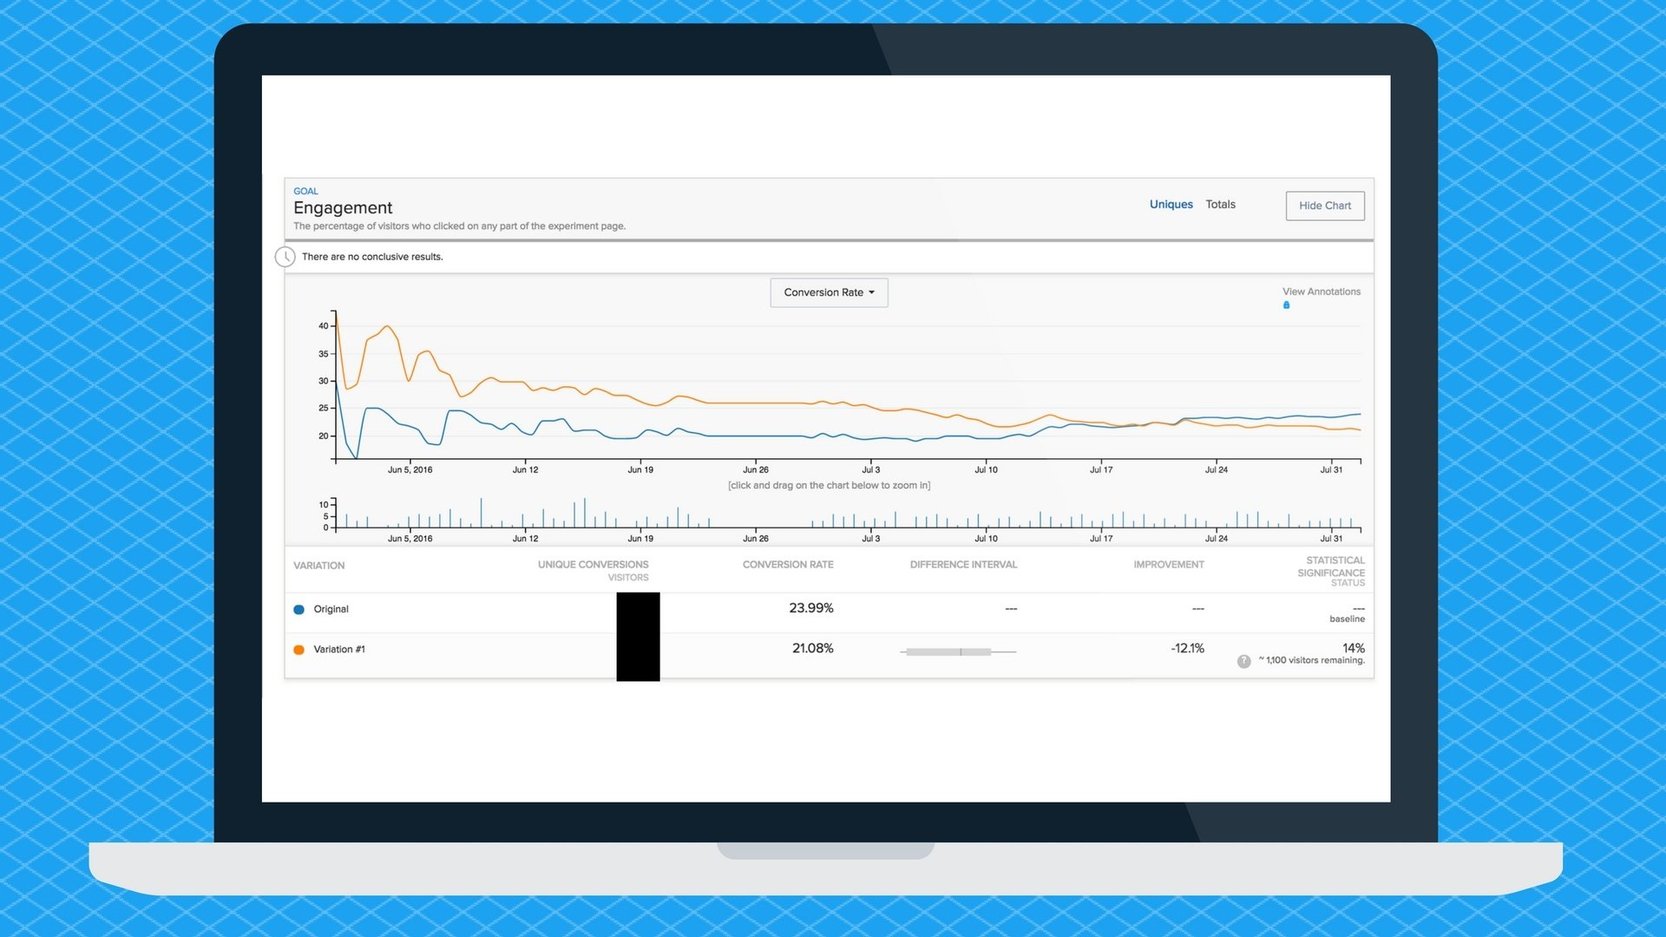Image resolution: width=1666 pixels, height=937 pixels.
Task: Enable the Uniques view
Action: coord(1171,204)
